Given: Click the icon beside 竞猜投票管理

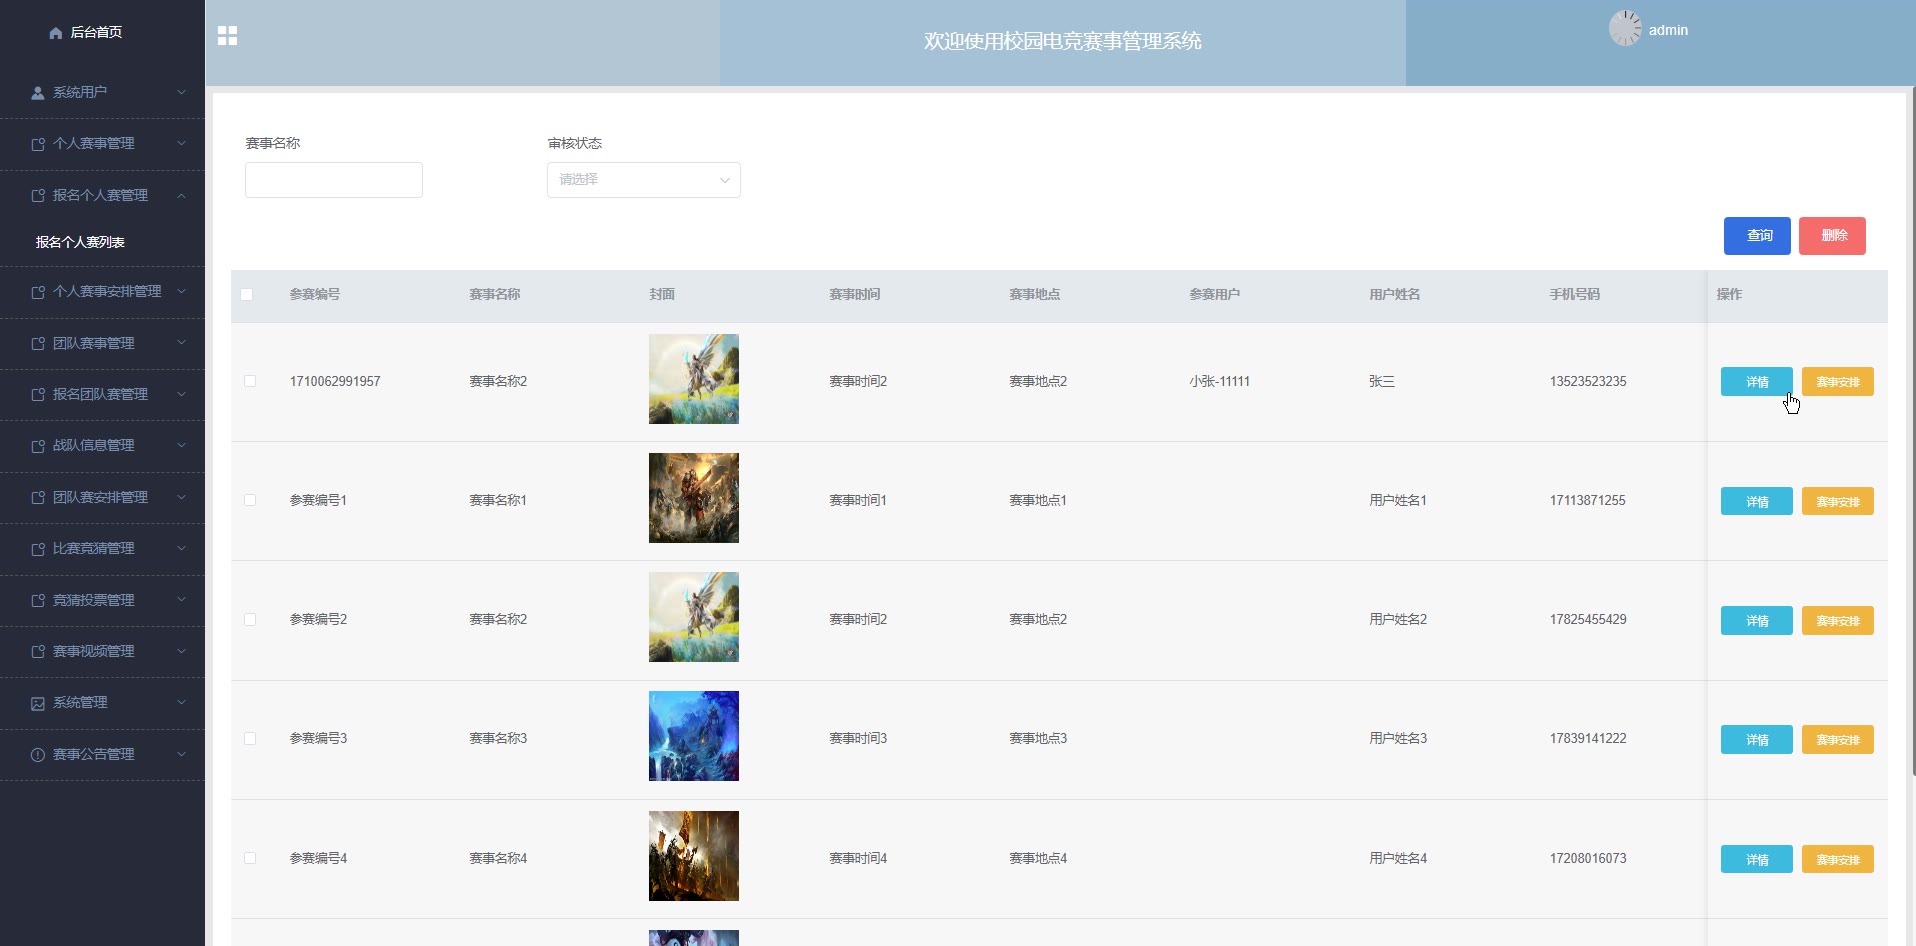Looking at the screenshot, I should [38, 601].
